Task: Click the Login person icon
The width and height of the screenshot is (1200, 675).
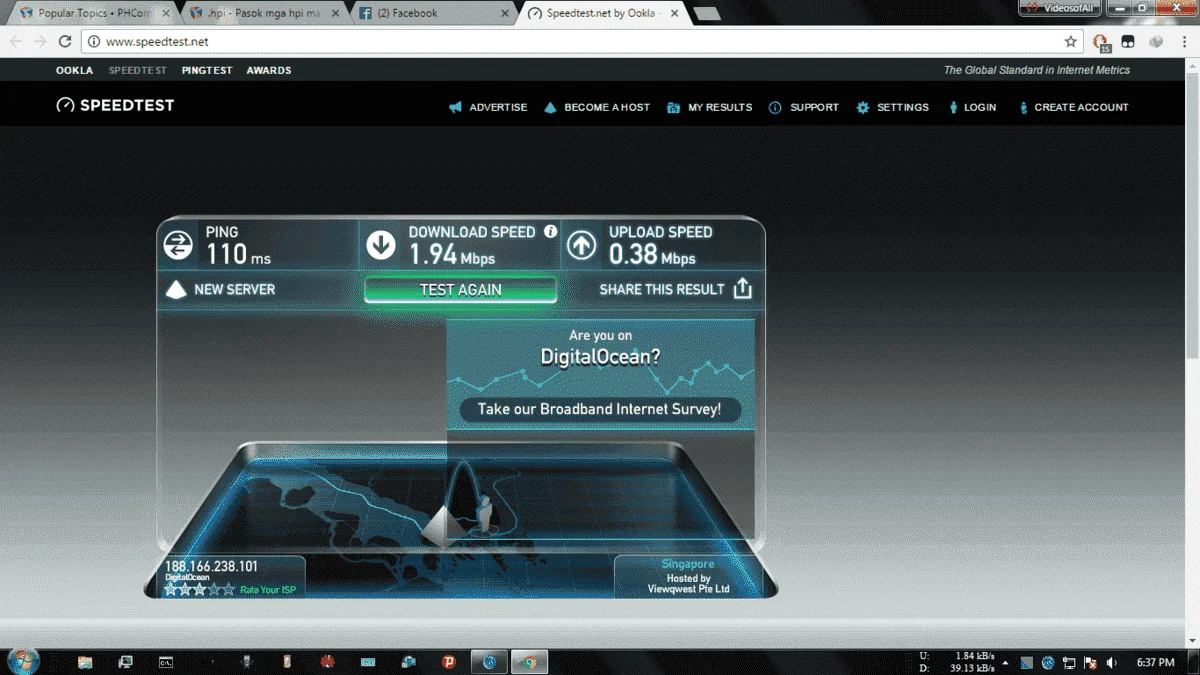Action: pos(951,107)
